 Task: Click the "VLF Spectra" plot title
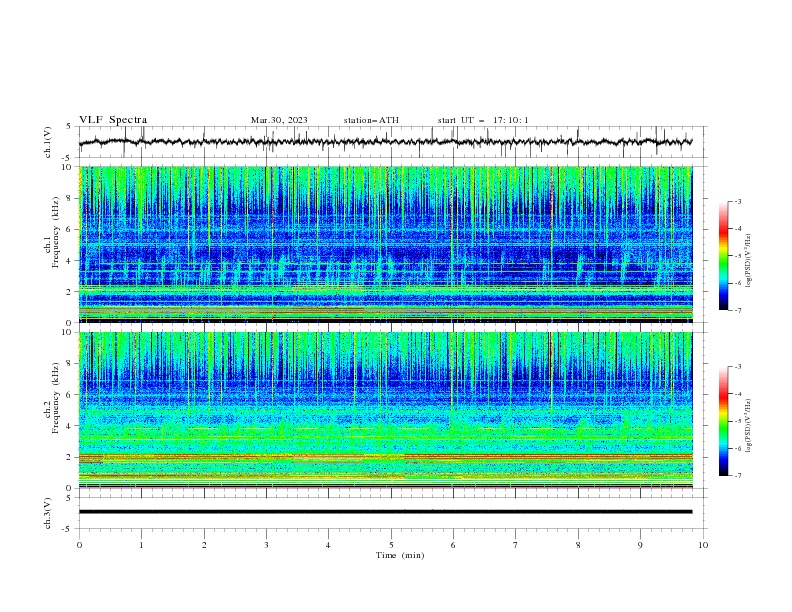[x=113, y=120]
